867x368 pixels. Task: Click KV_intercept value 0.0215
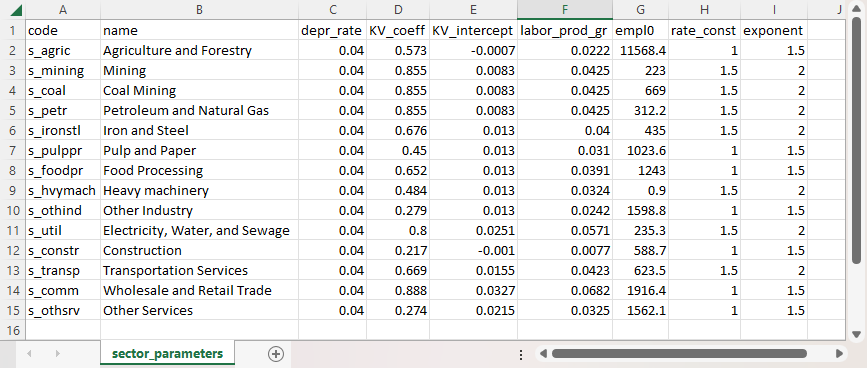(x=473, y=311)
